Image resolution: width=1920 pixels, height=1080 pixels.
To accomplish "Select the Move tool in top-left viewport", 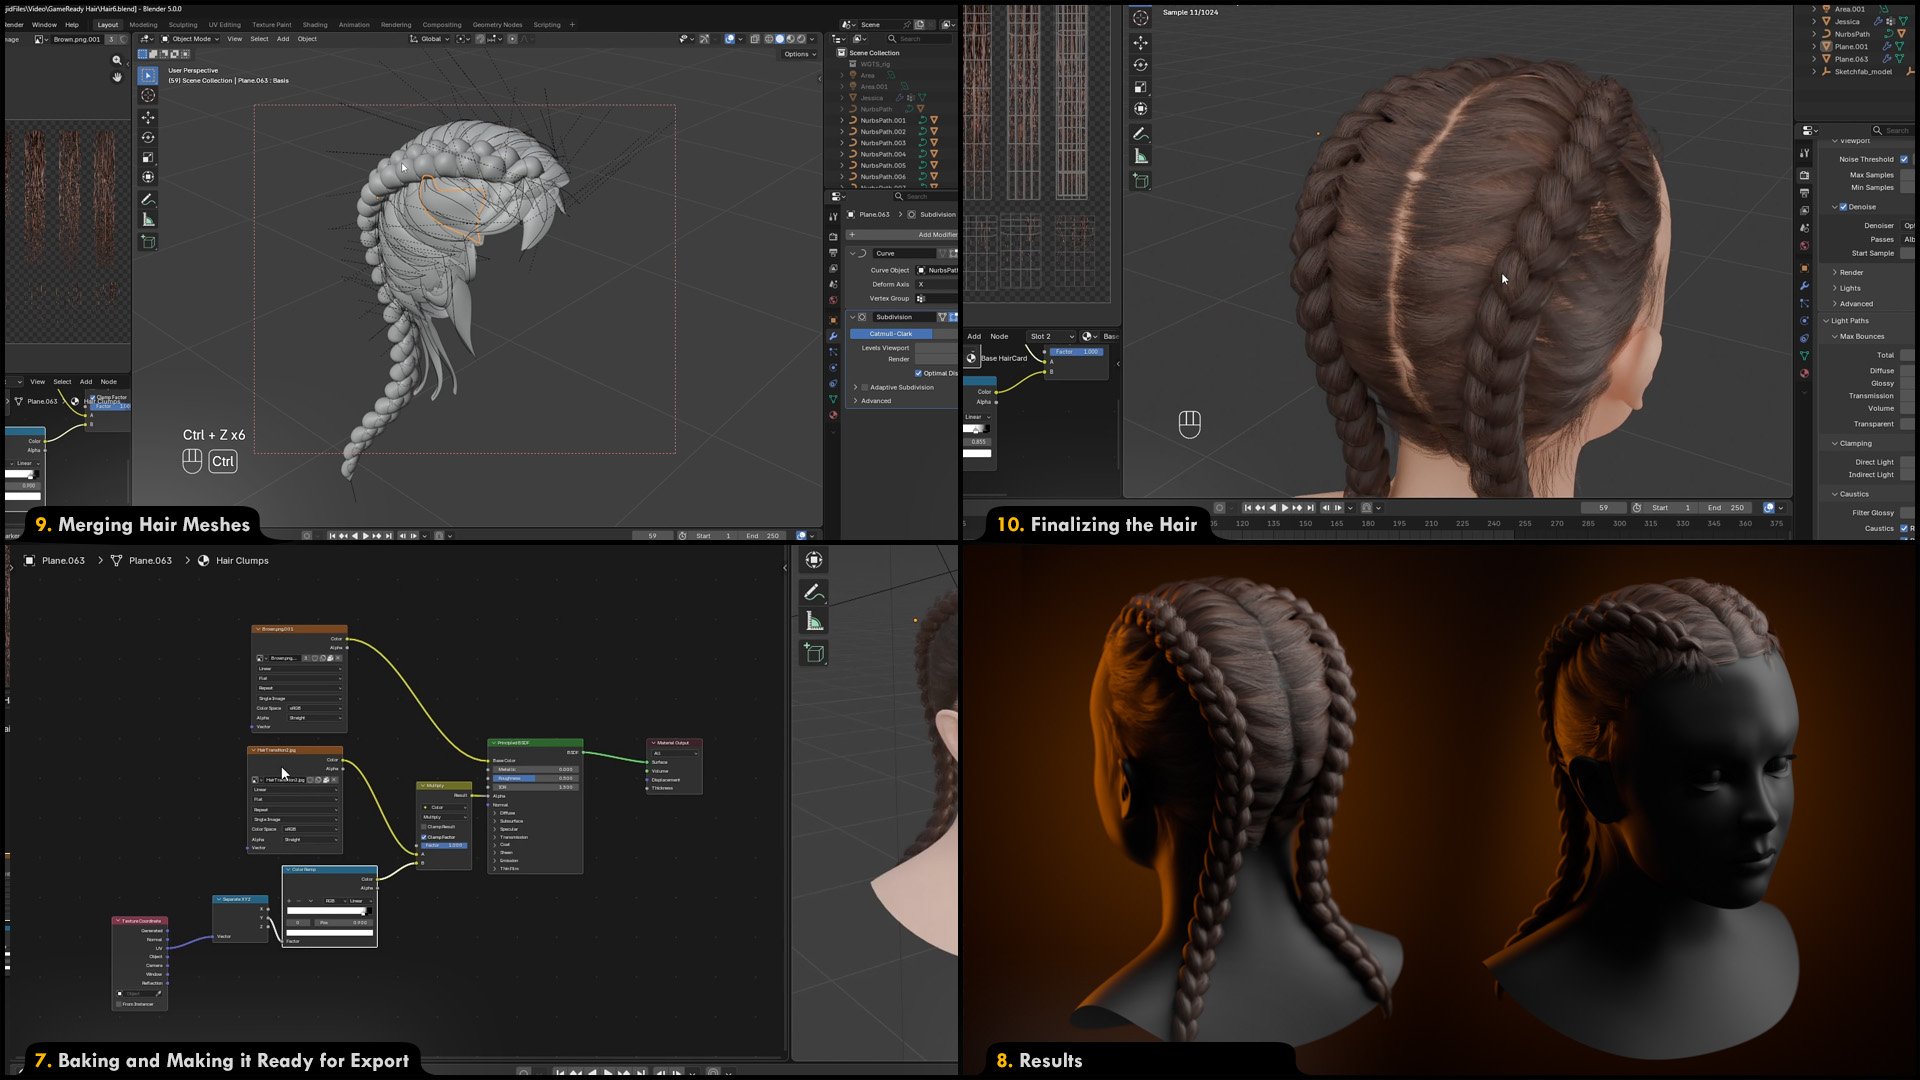I will pyautogui.click(x=148, y=117).
